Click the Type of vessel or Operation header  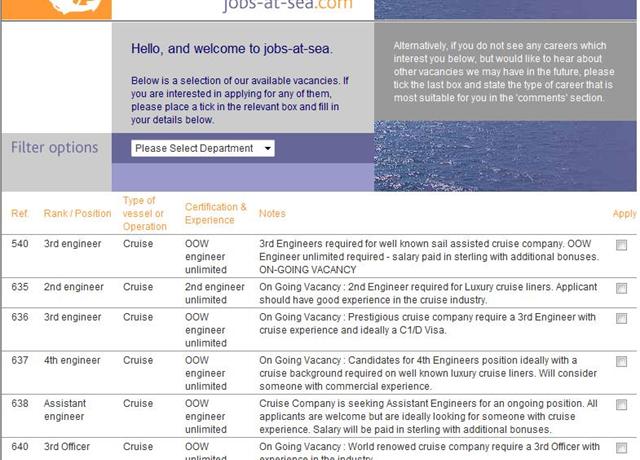click(145, 213)
